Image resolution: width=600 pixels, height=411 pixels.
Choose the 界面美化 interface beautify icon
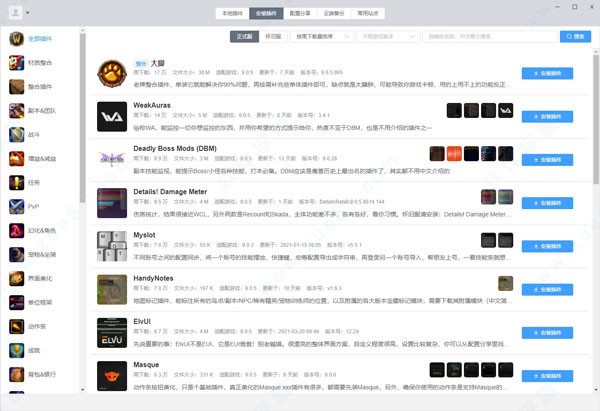[16, 279]
